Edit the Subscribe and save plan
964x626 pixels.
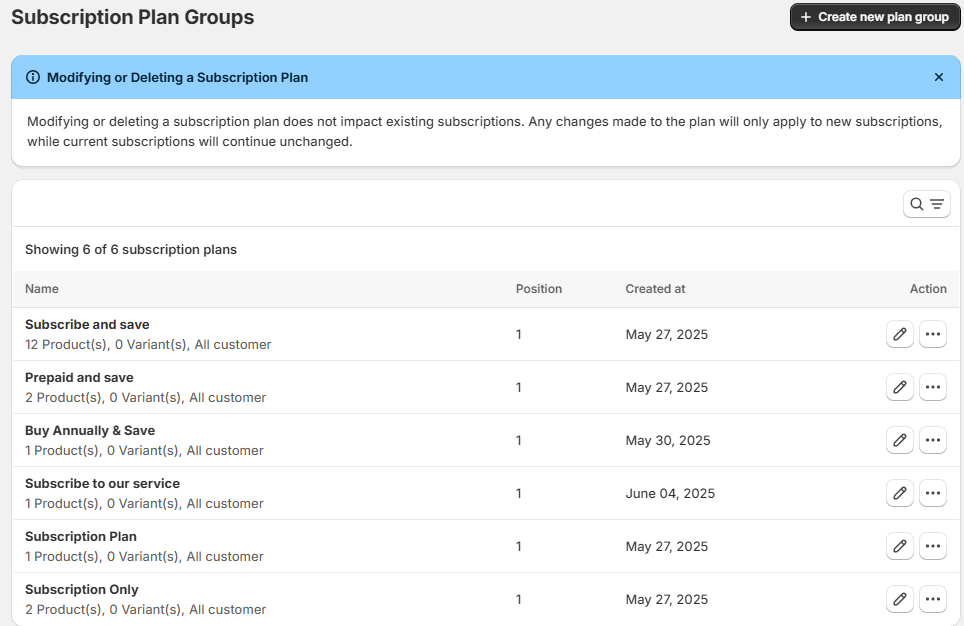pos(900,334)
